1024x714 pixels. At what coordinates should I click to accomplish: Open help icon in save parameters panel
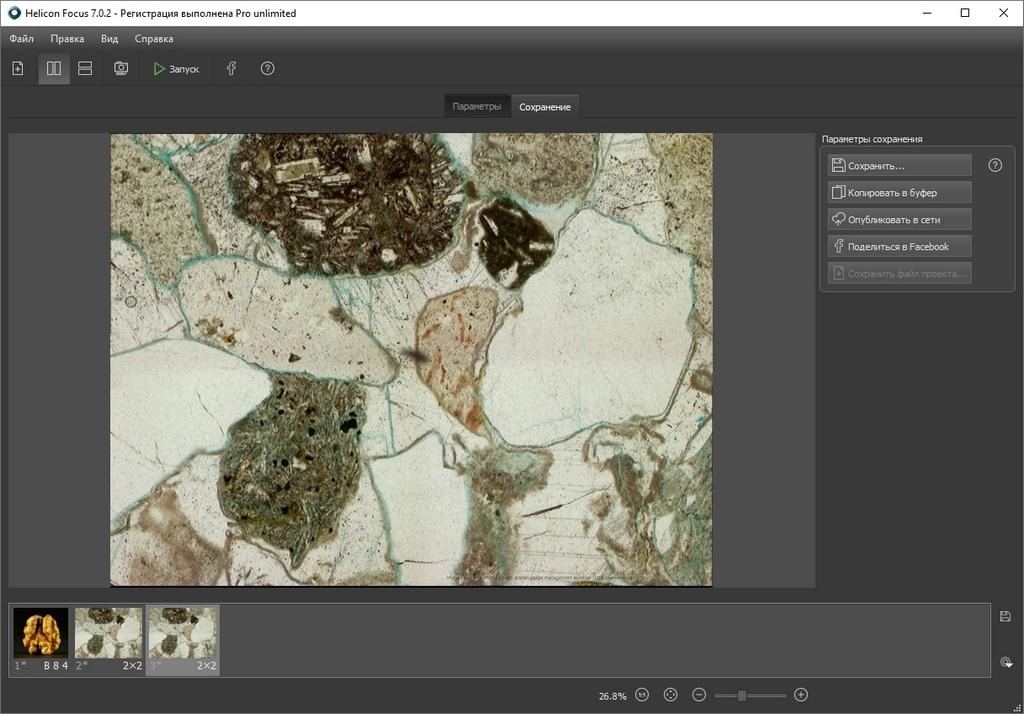coord(995,165)
